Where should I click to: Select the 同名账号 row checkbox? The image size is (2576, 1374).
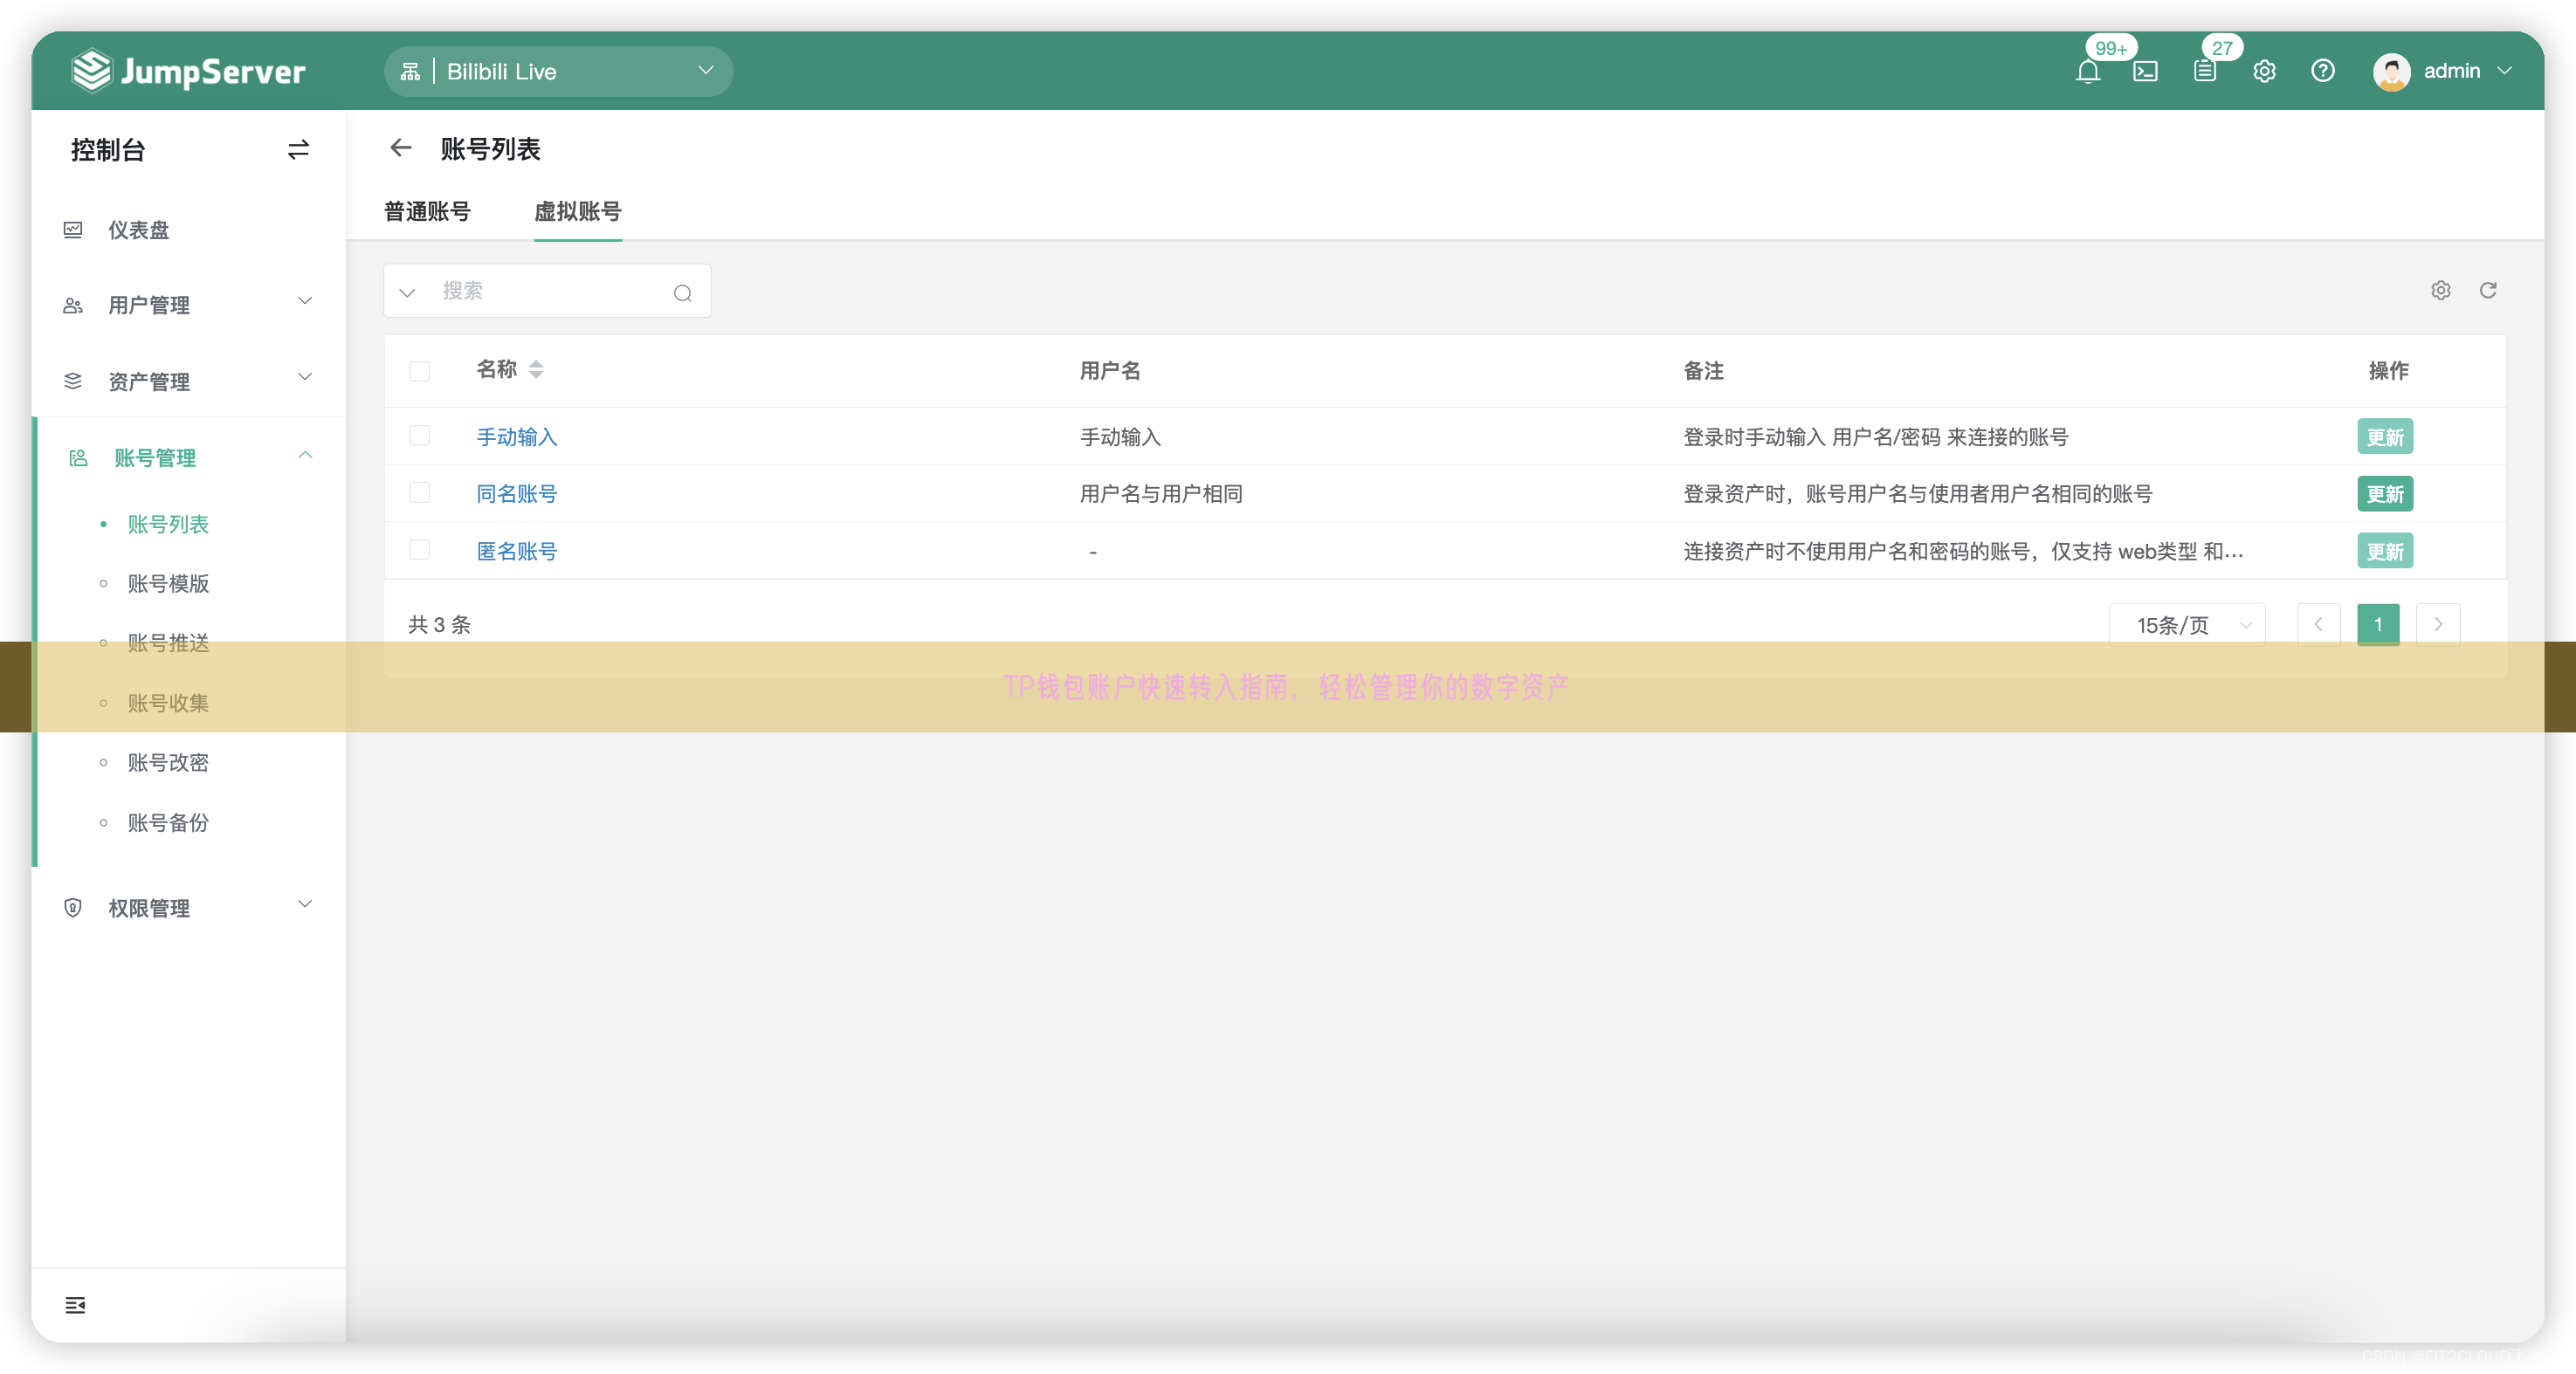click(419, 492)
